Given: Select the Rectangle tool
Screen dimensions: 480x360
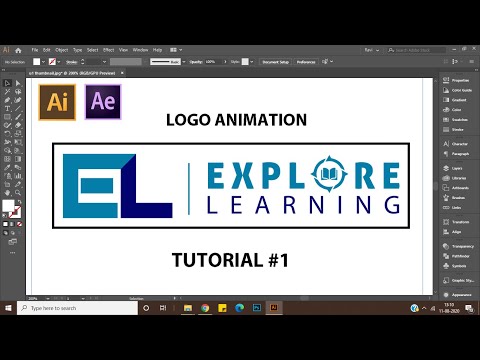Looking at the screenshot, I should pyautogui.click(x=7, y=117).
